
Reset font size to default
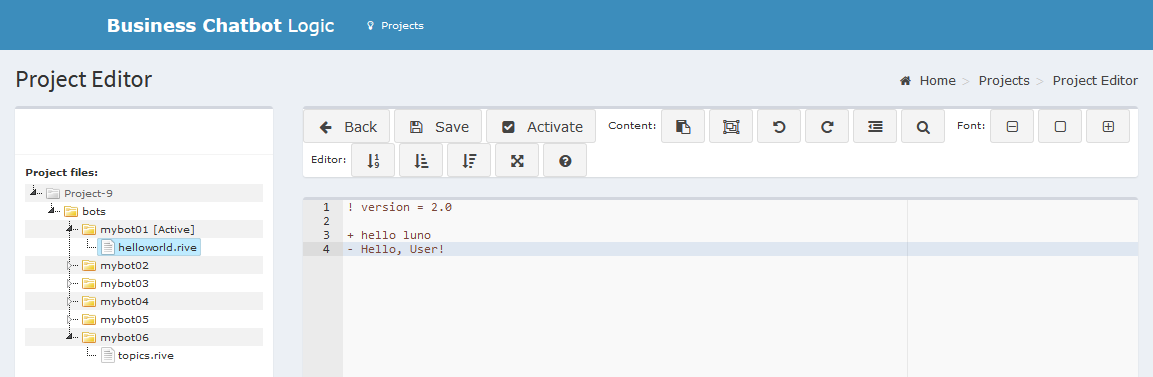[x=1060, y=126]
